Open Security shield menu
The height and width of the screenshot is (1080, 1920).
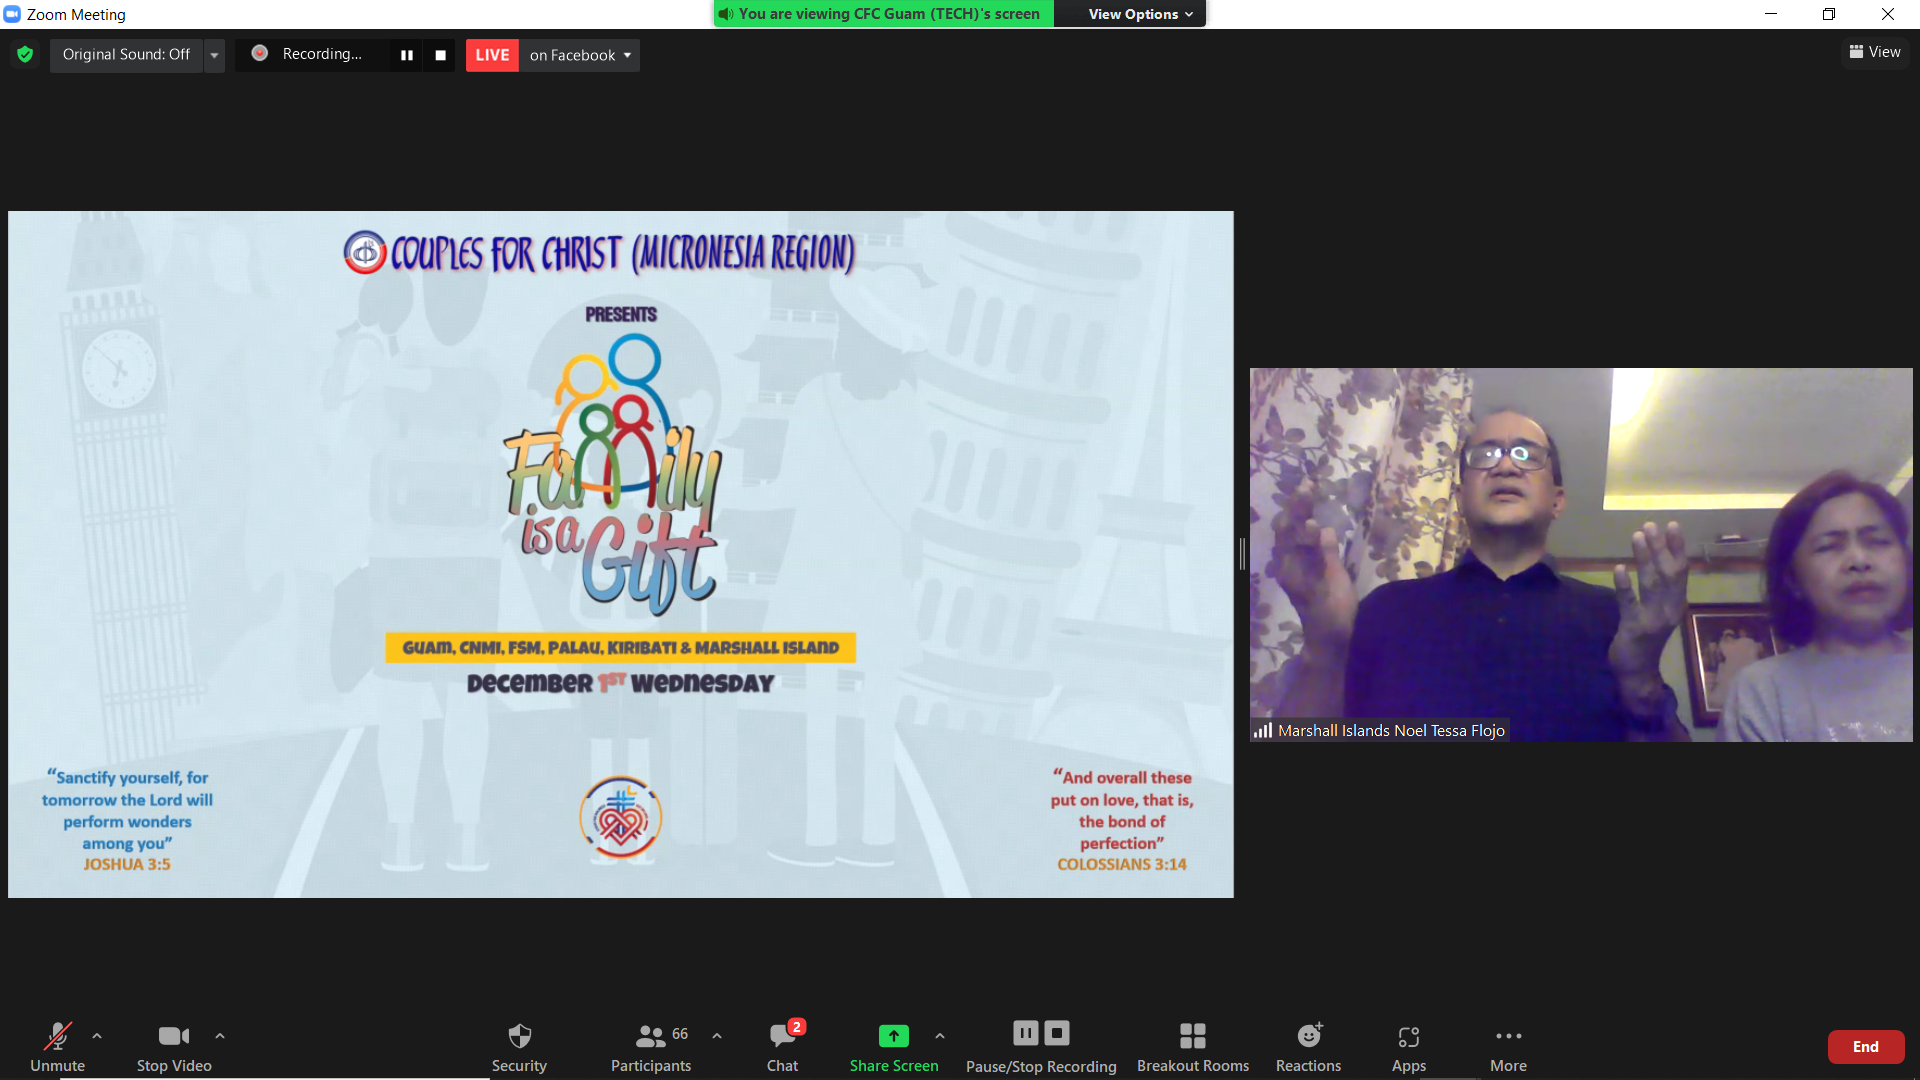(x=519, y=1046)
